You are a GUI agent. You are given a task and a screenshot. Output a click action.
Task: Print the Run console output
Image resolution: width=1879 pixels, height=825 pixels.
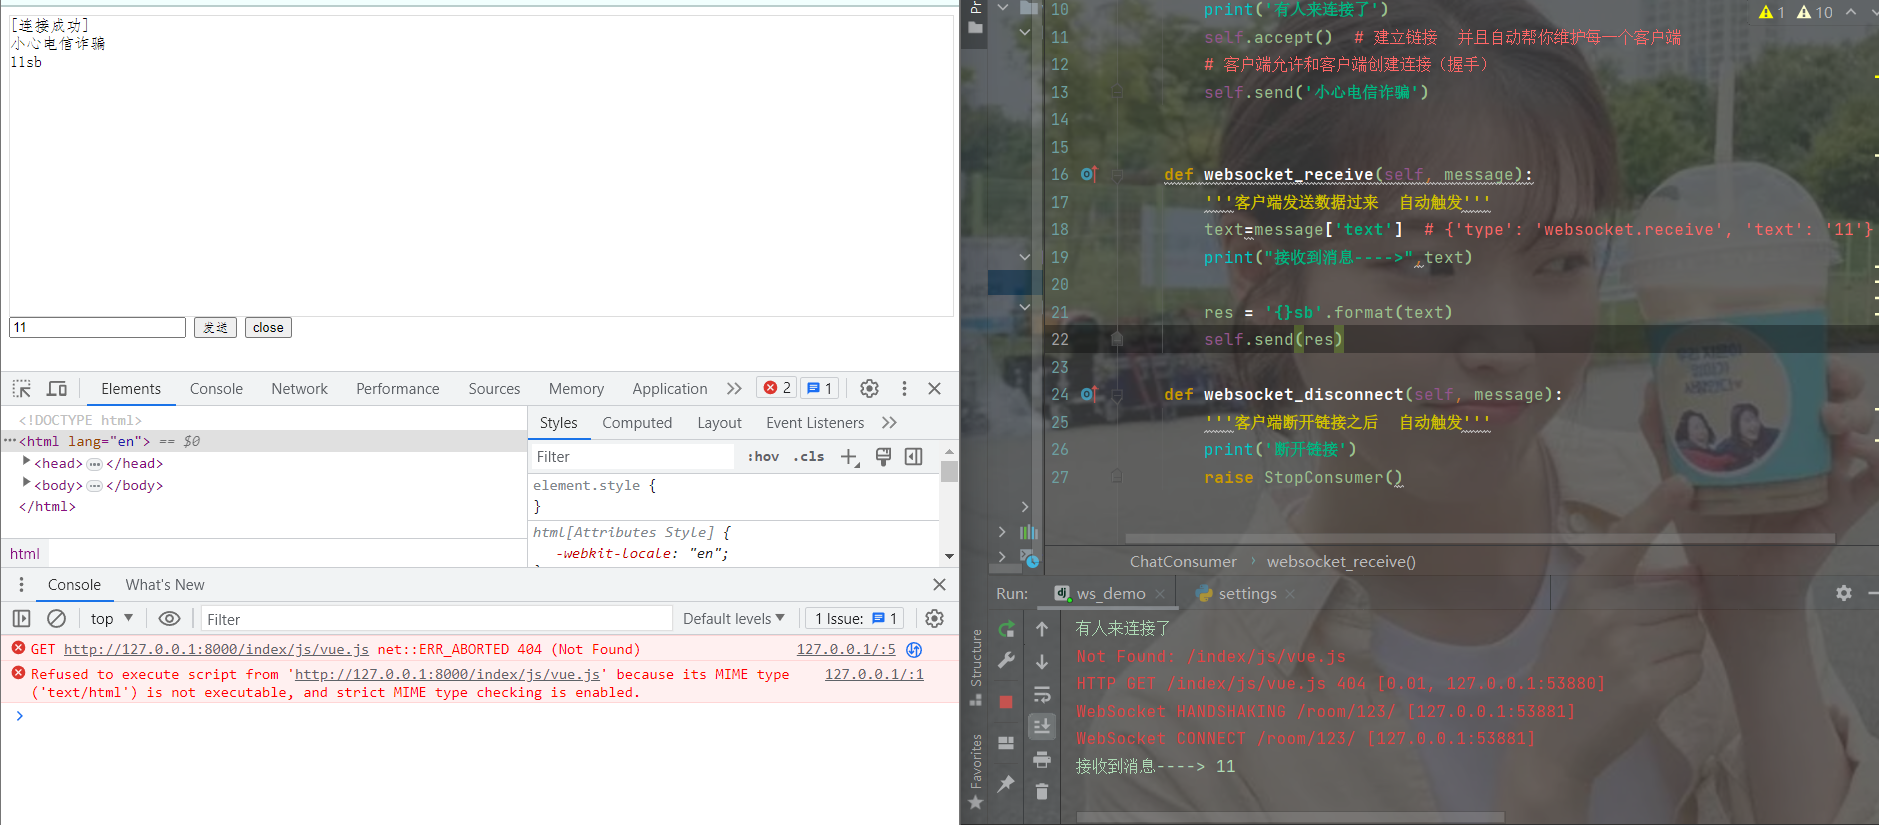tap(1042, 760)
